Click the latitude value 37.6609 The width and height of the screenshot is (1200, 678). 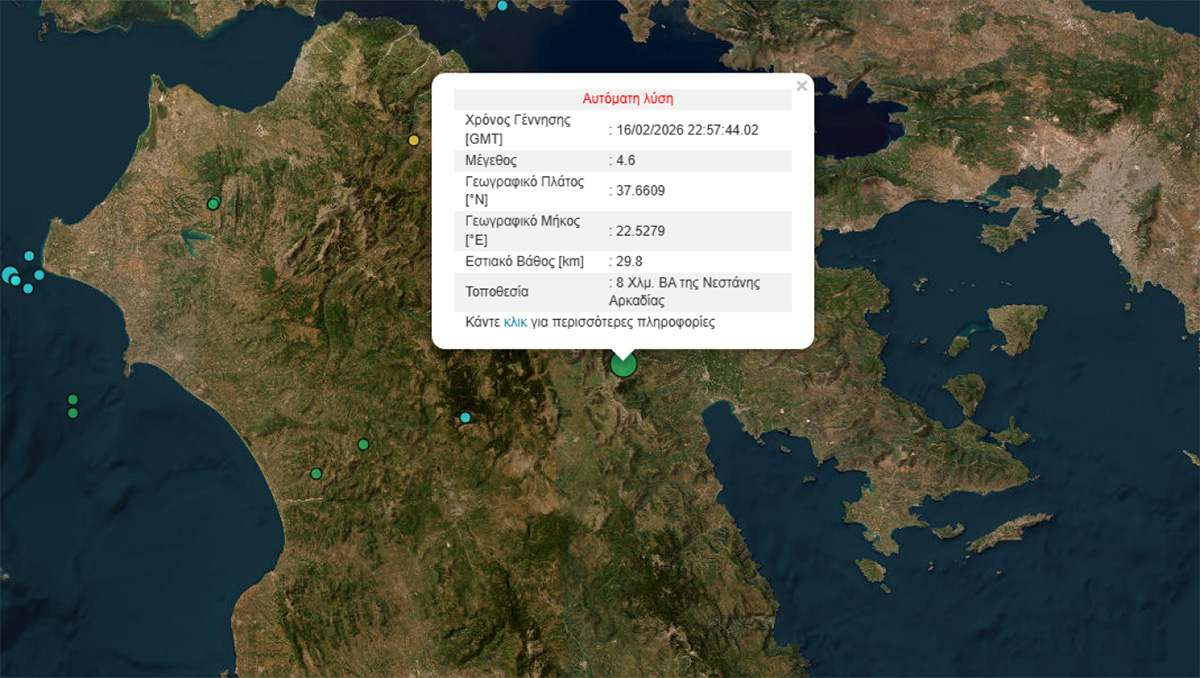pyautogui.click(x=640, y=191)
